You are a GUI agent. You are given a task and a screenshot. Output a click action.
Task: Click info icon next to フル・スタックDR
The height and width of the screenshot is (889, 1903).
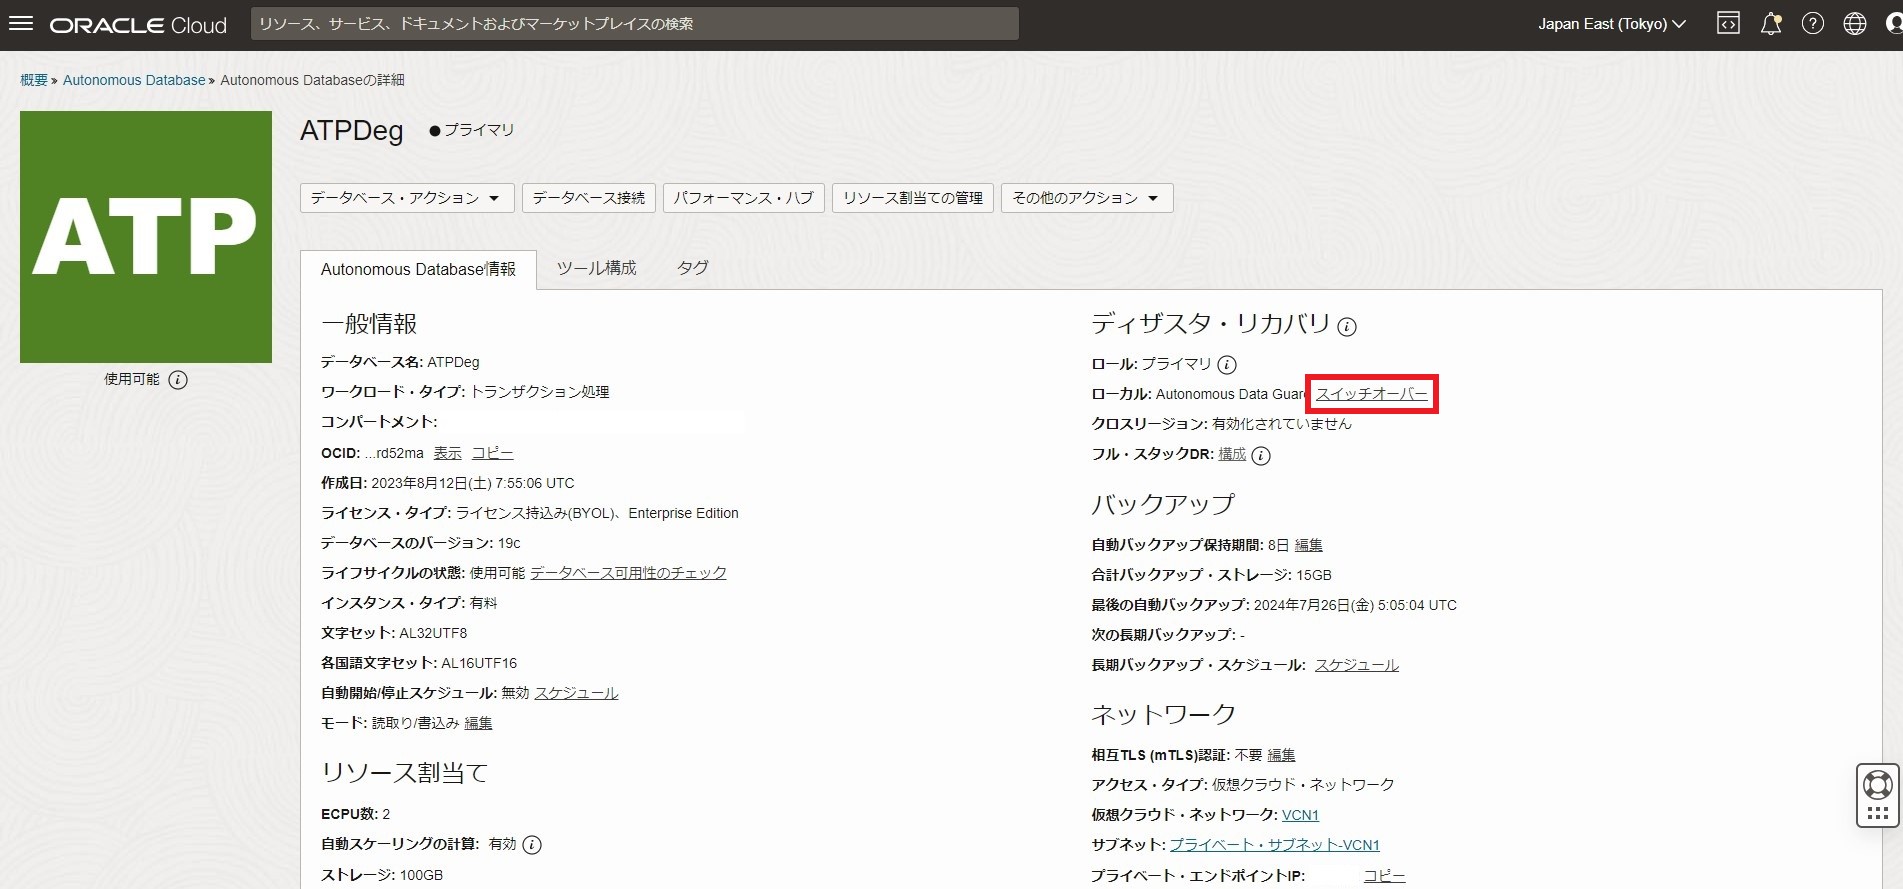[1262, 456]
